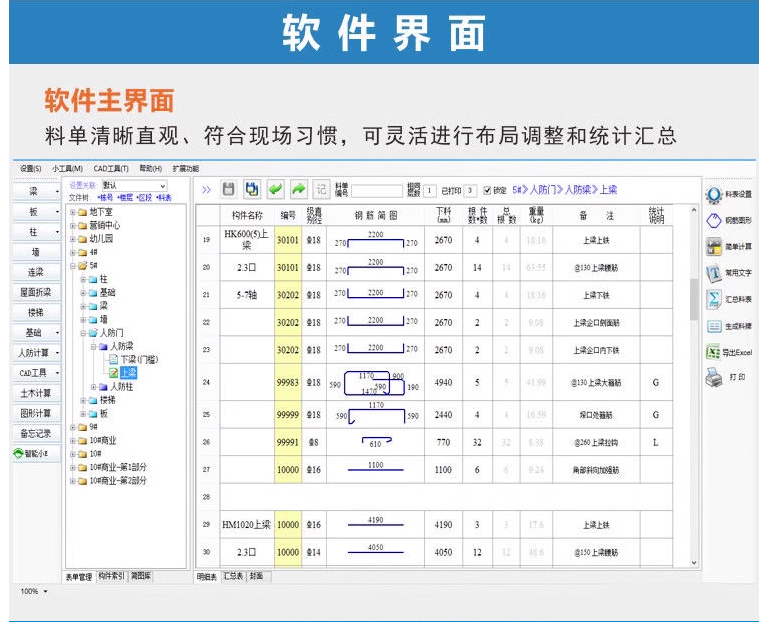765x622 pixels.
Task: Switch to the 汇总表 tab
Action: coord(232,576)
